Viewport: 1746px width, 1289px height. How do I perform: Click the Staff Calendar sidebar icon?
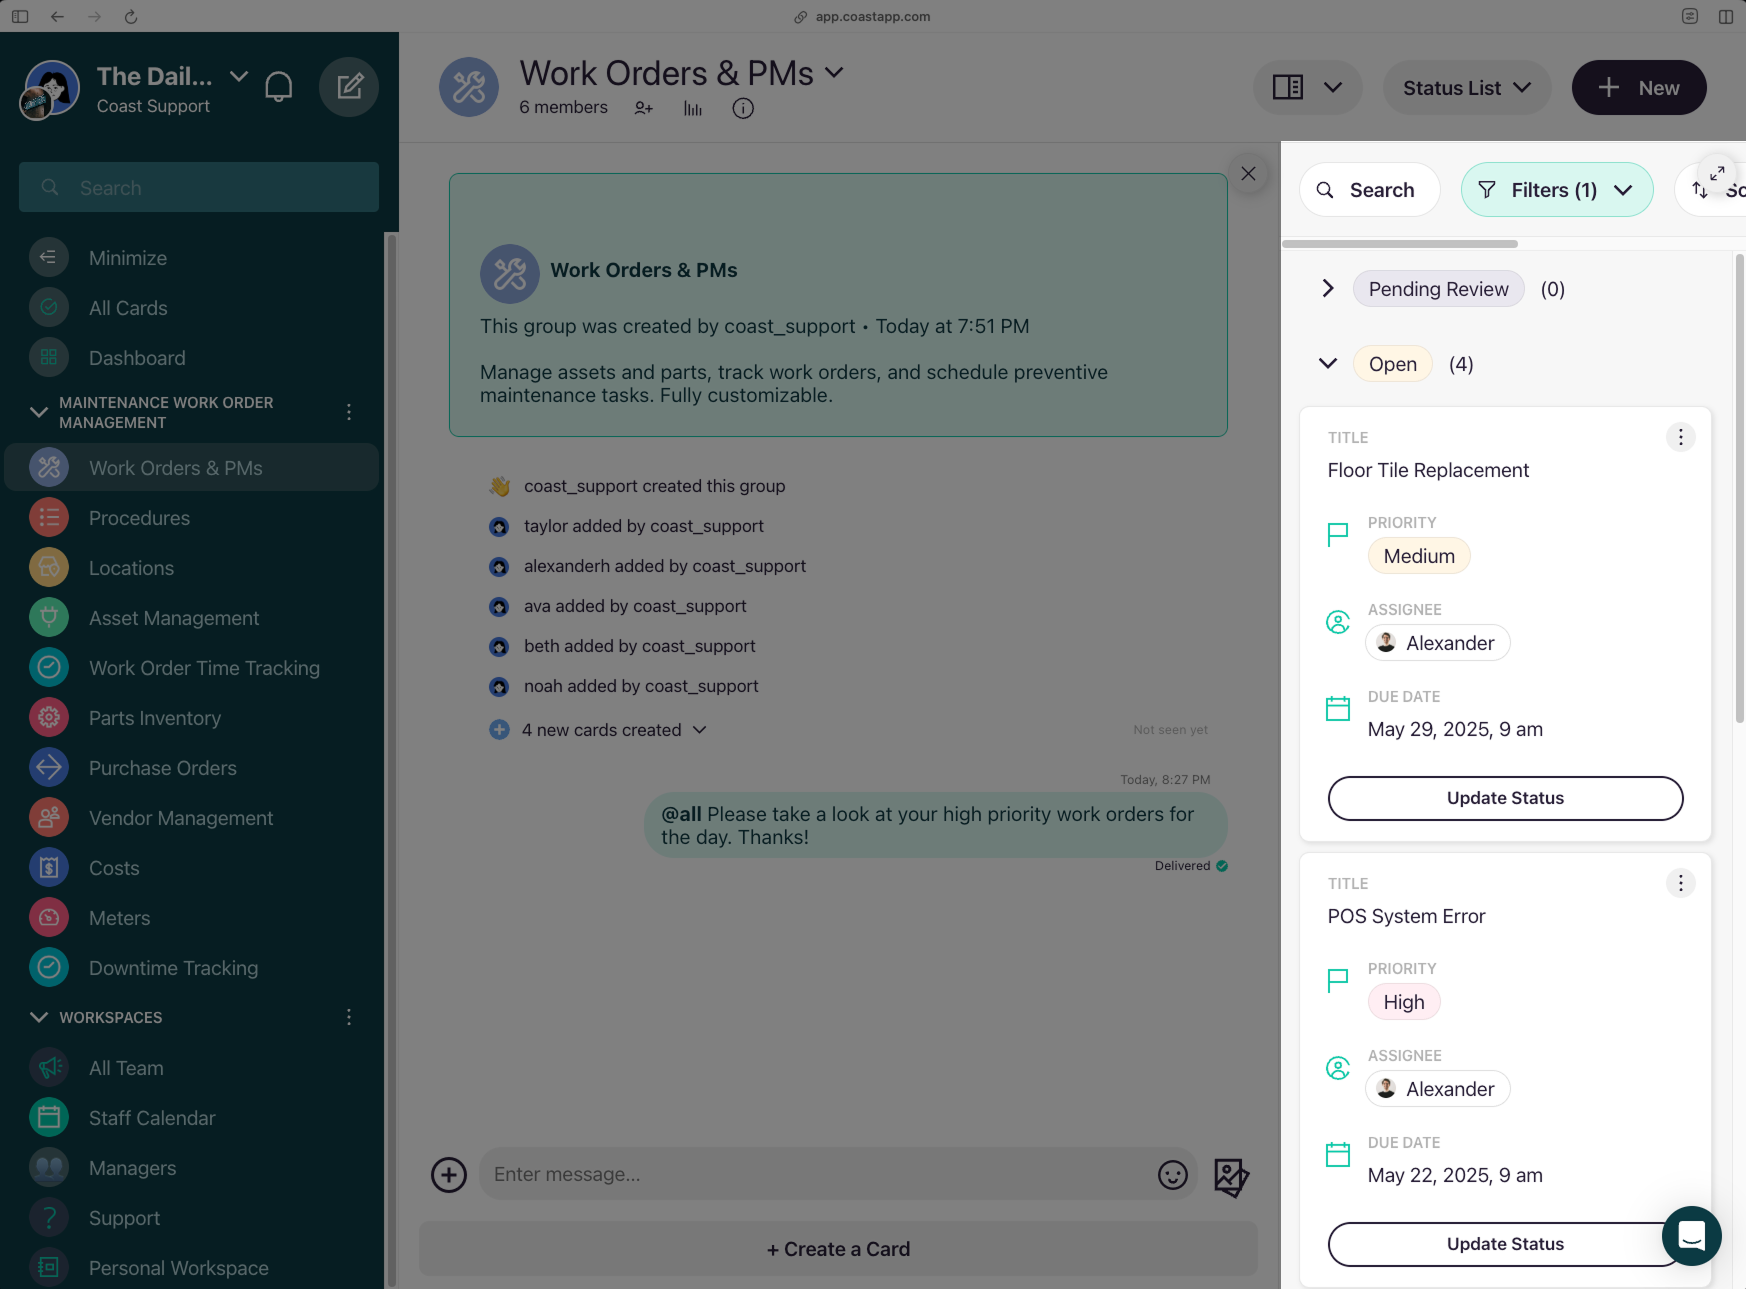coord(49,1117)
